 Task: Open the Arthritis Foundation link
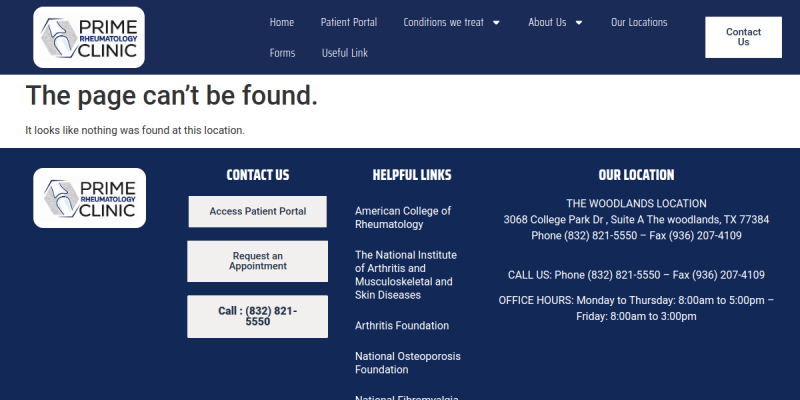402,326
